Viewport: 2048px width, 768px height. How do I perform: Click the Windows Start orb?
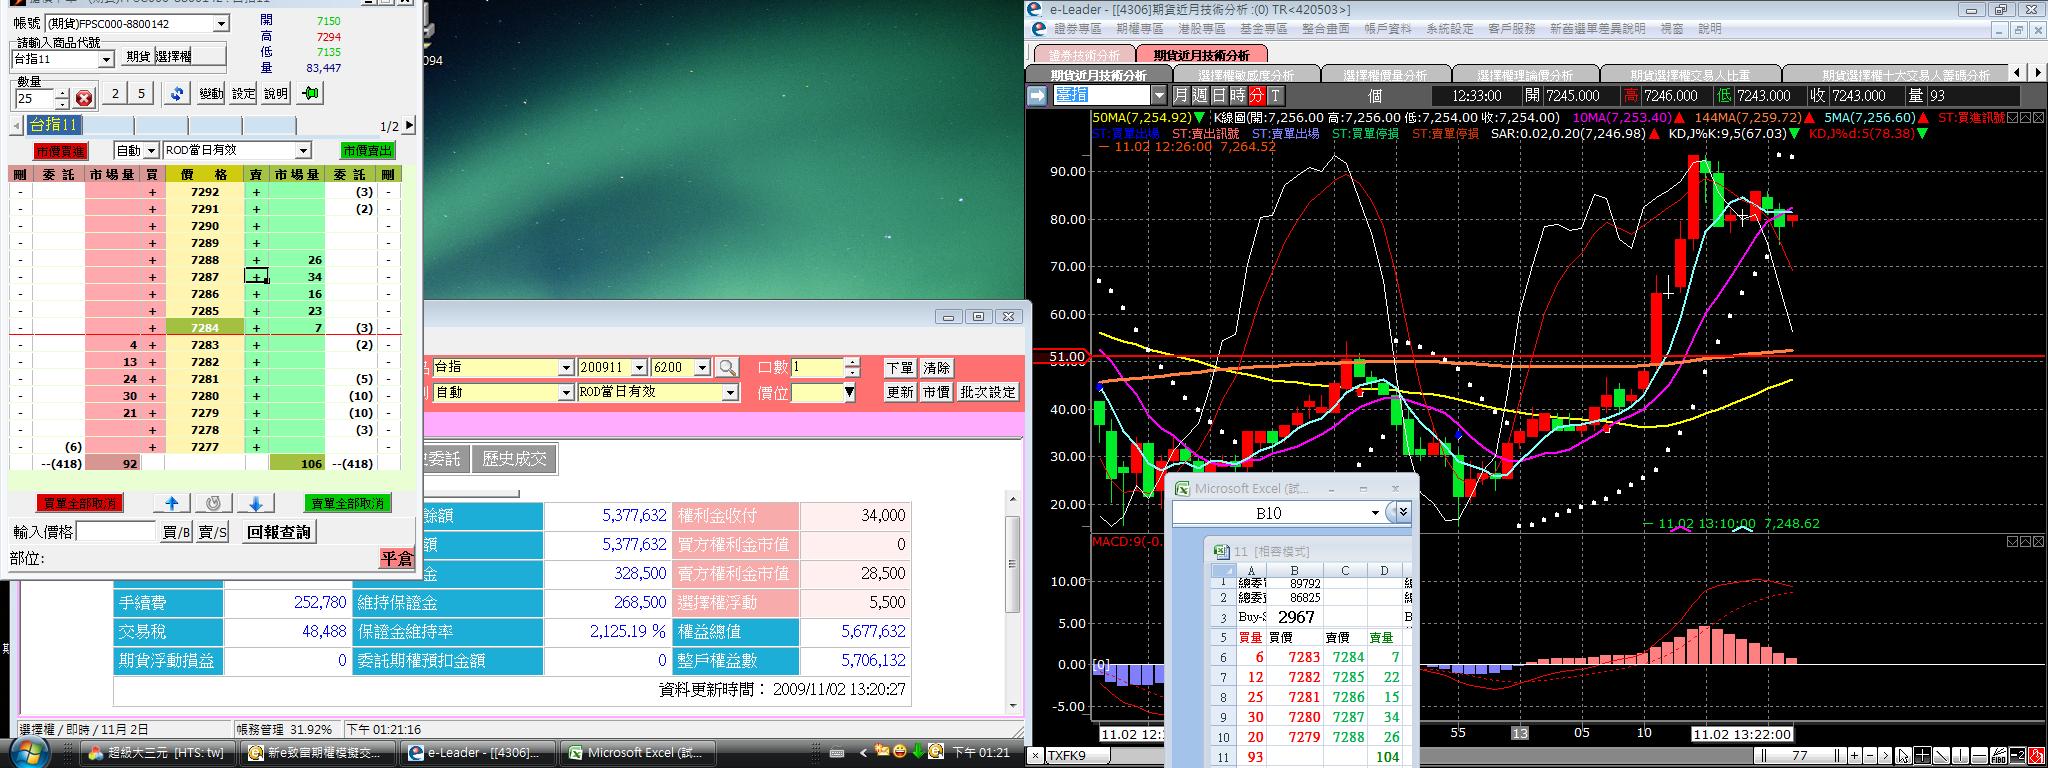29,752
